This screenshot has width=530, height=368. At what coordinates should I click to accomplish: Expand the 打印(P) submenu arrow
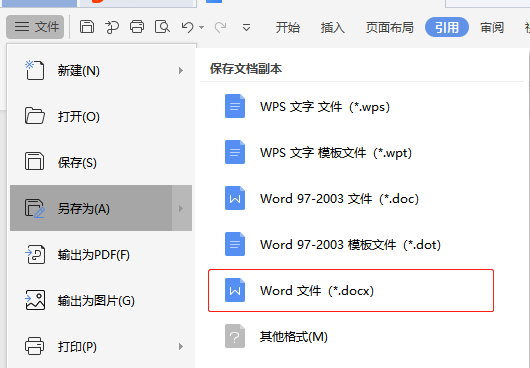tap(181, 346)
